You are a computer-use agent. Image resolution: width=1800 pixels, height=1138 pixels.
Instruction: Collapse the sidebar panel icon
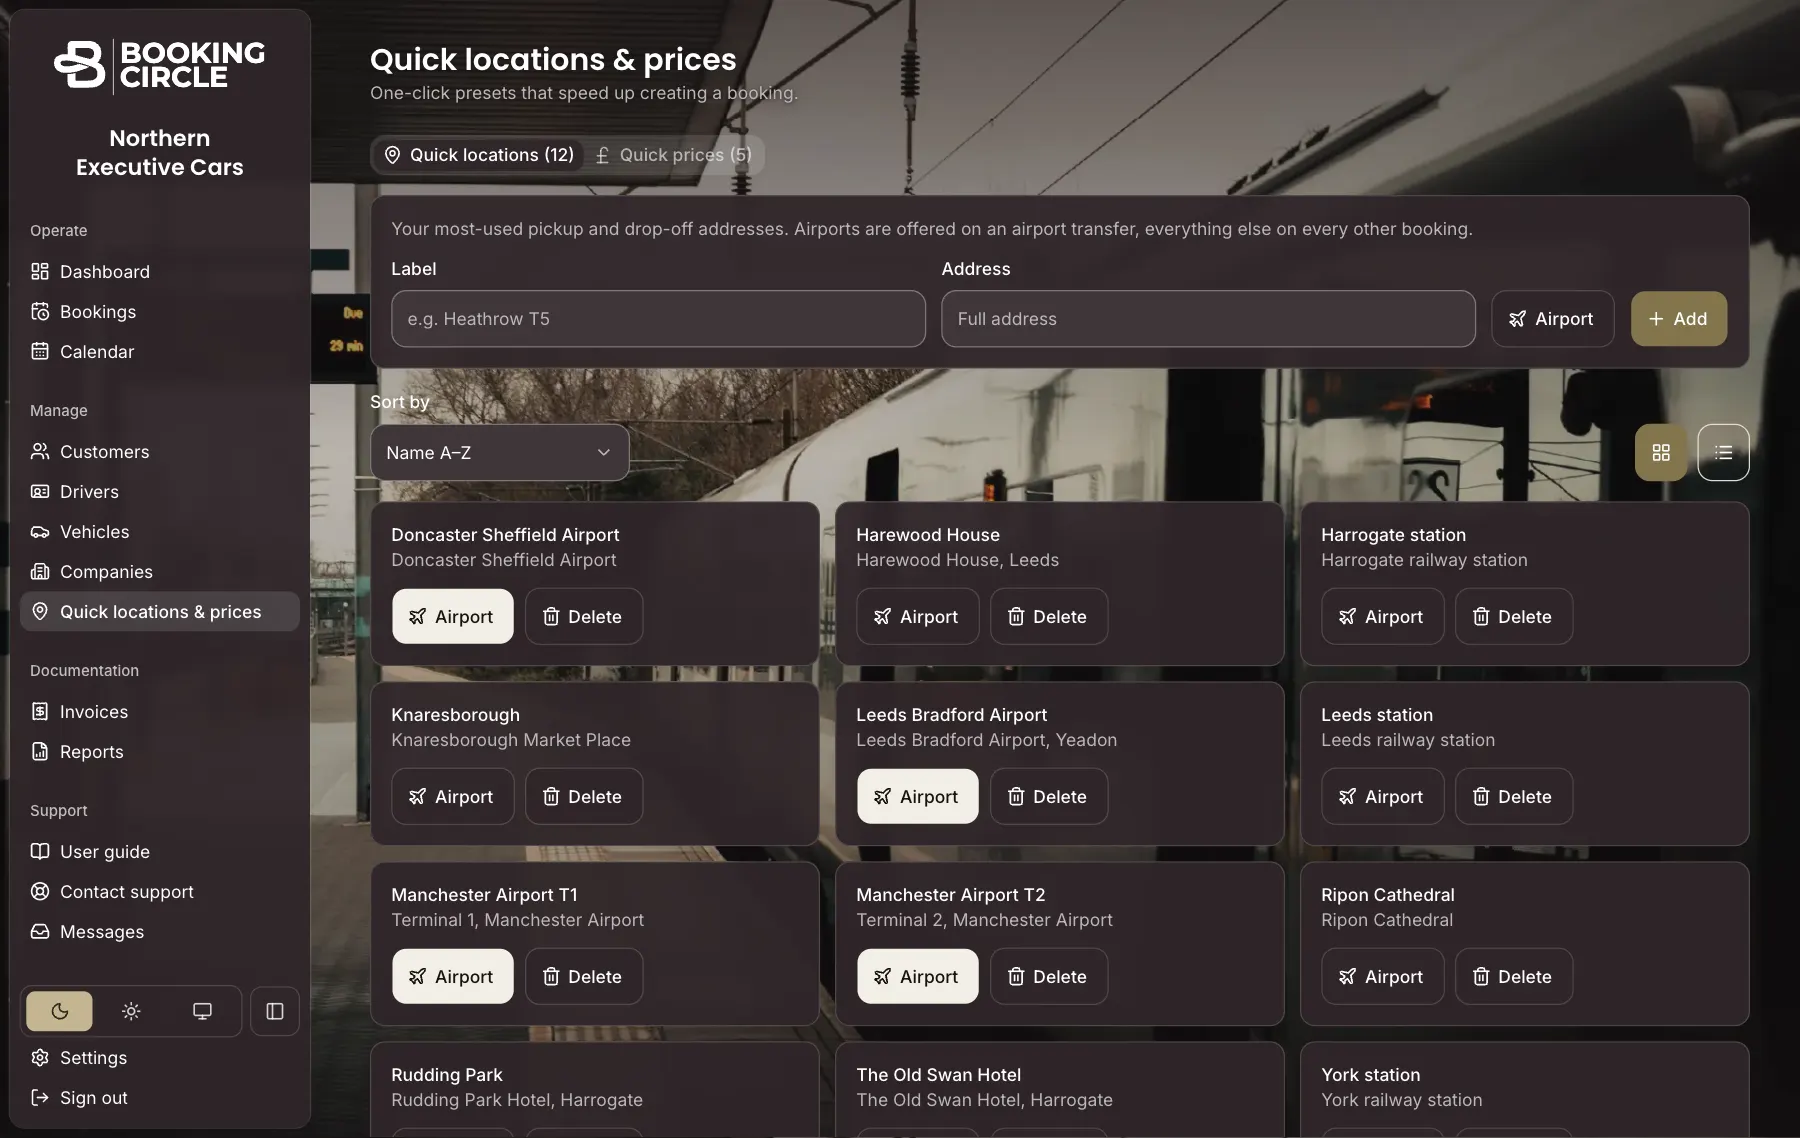pyautogui.click(x=275, y=1011)
